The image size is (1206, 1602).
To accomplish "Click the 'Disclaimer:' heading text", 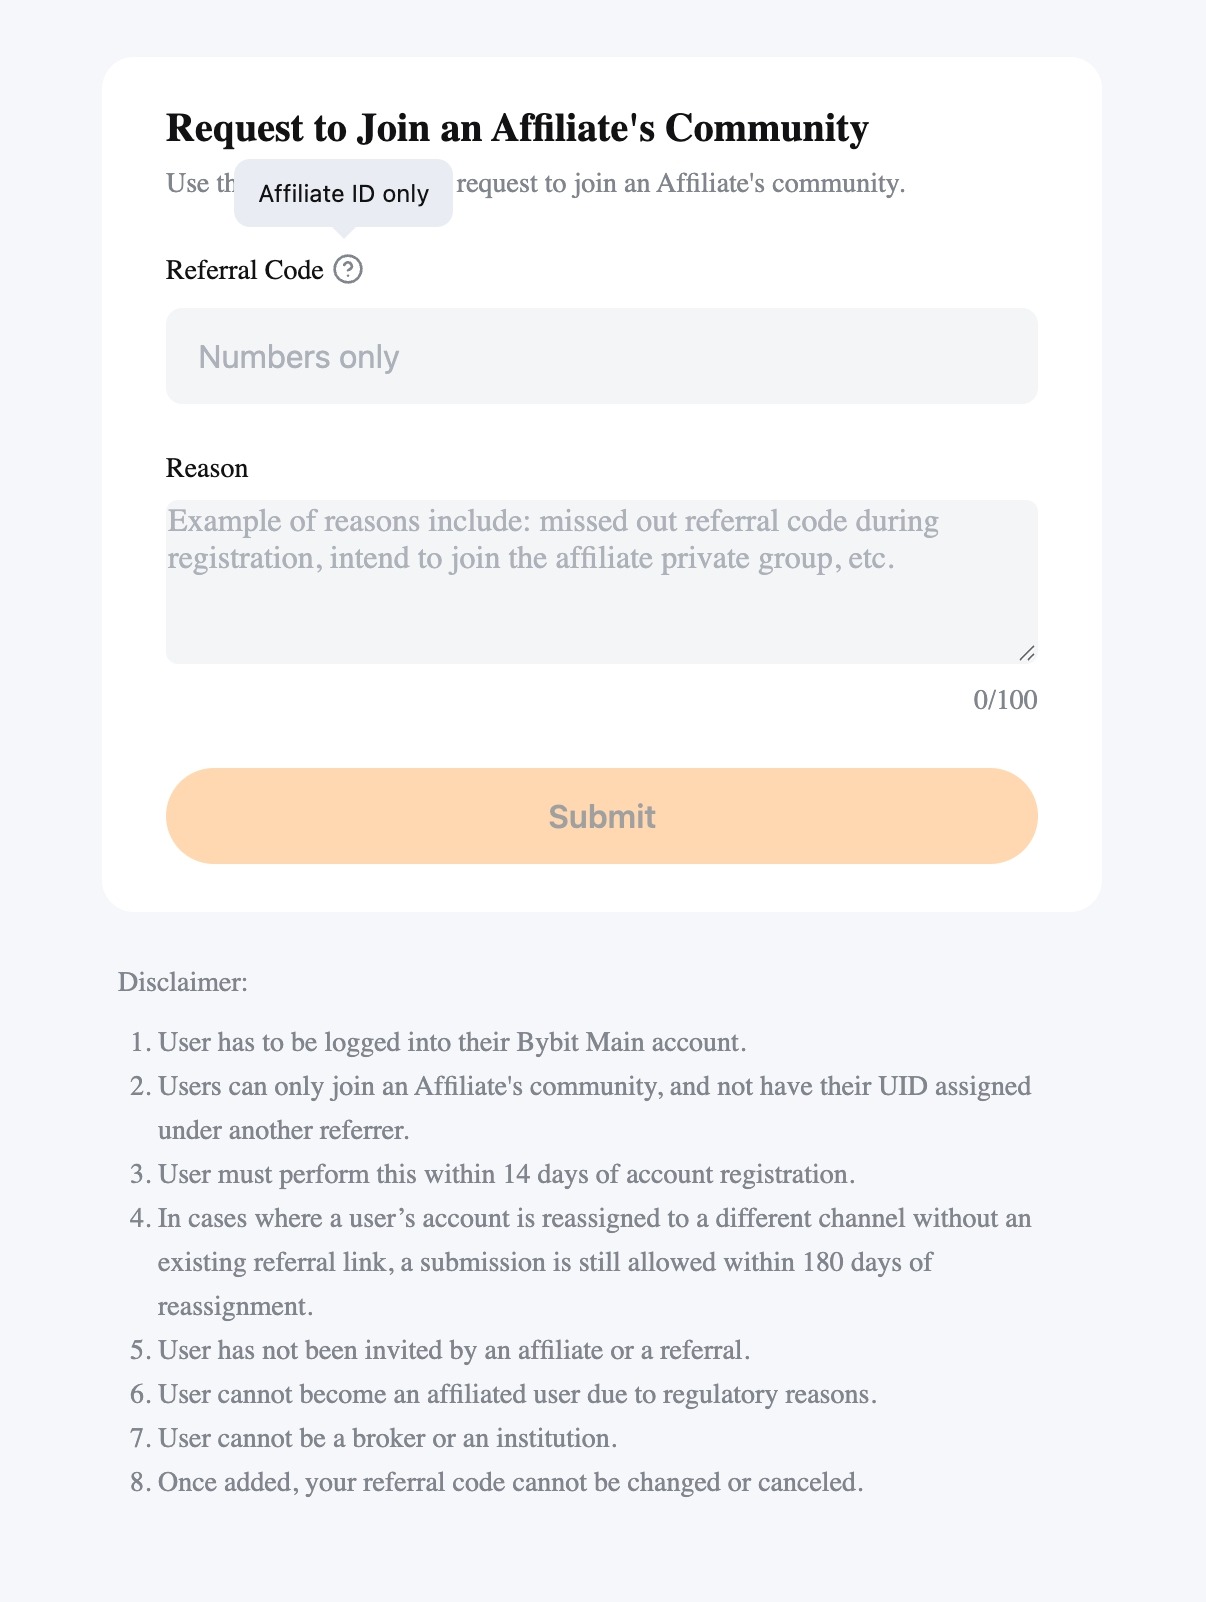I will pos(183,981).
